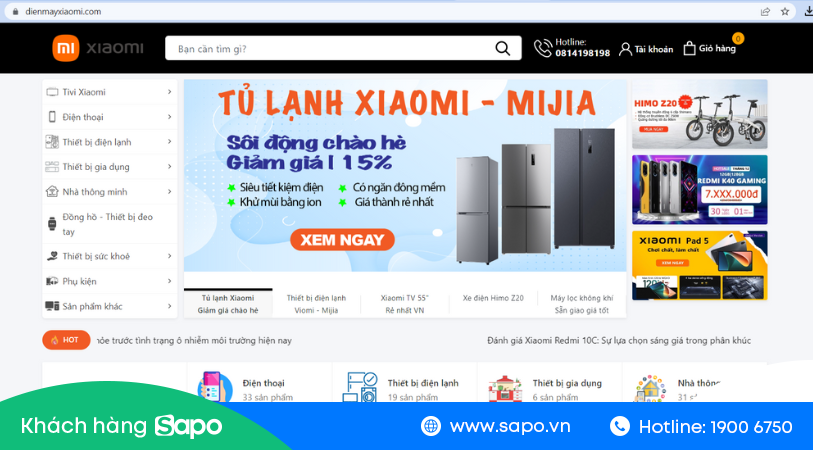This screenshot has width=813, height=450.
Task: Expand Thiết bị điện lạnh submenu chevron
Action: 170,142
